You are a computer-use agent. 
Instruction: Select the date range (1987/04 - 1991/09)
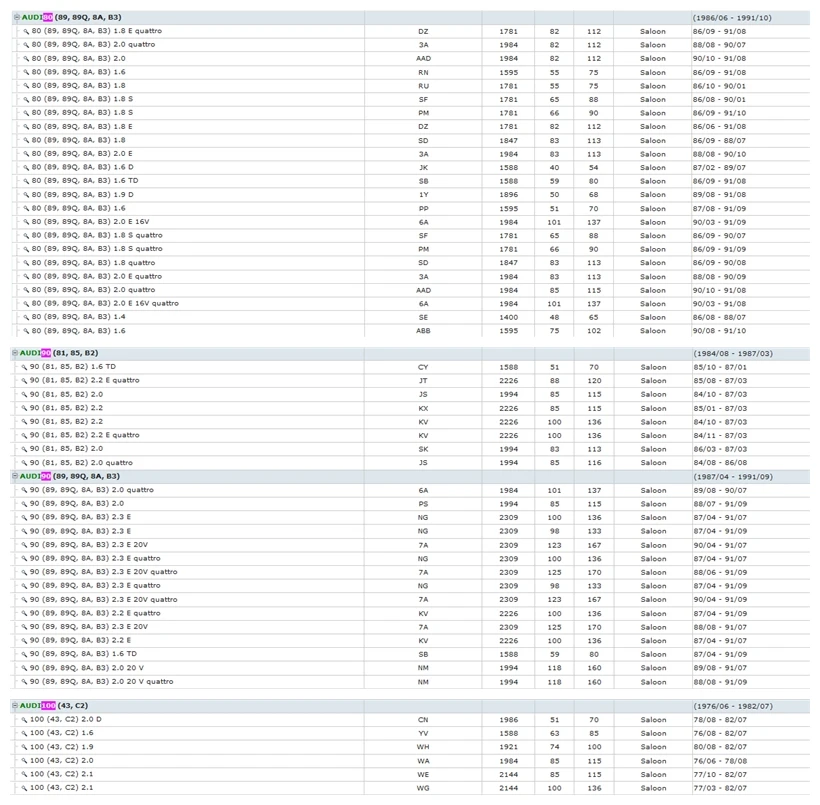(733, 477)
